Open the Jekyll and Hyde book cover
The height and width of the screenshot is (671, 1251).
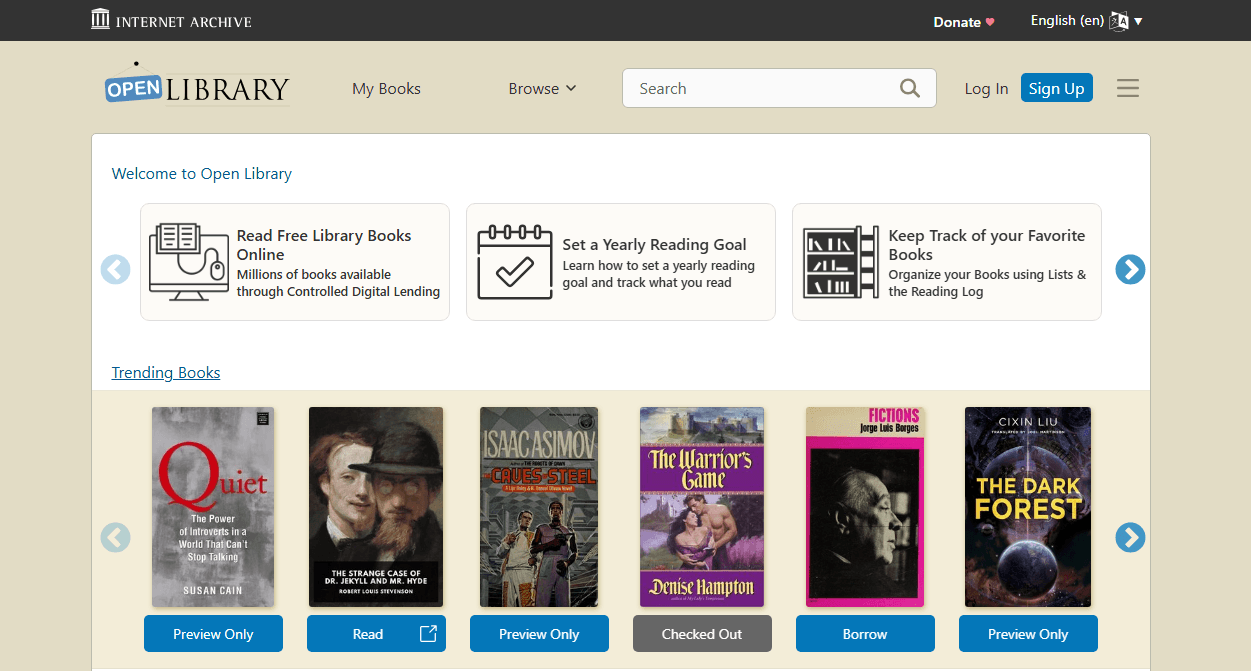tap(376, 507)
